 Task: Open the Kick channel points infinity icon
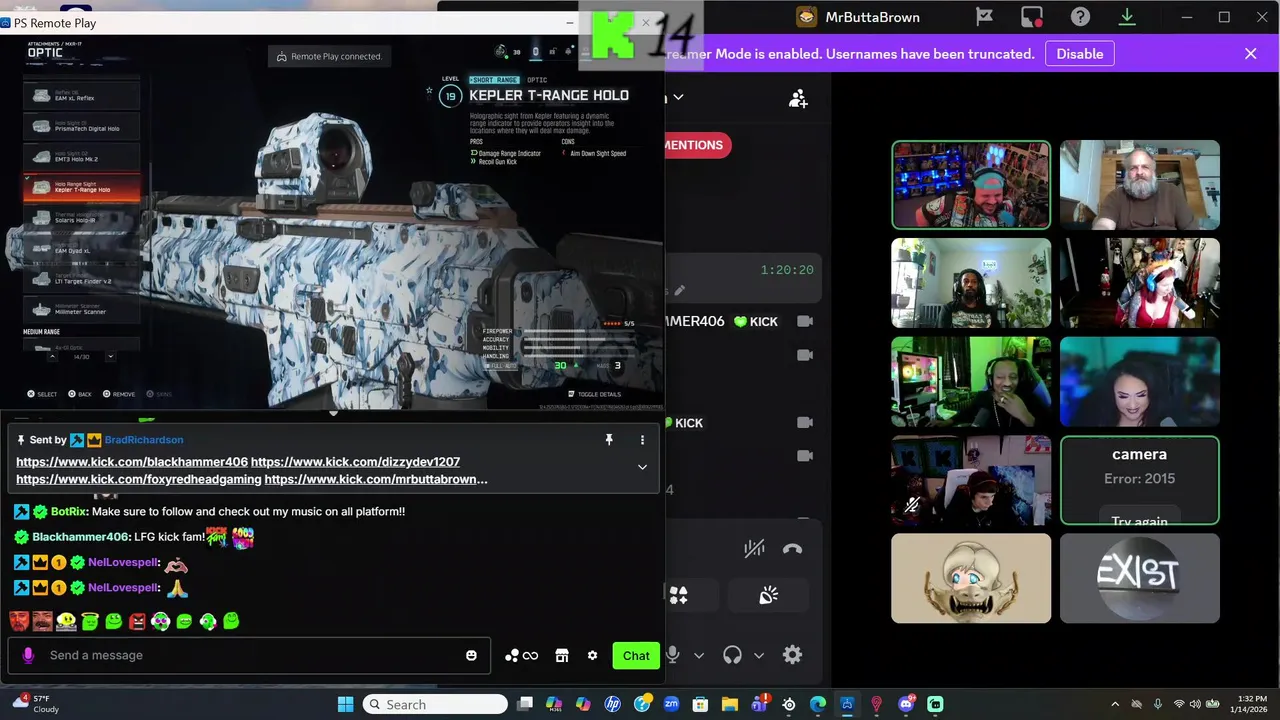[522, 656]
